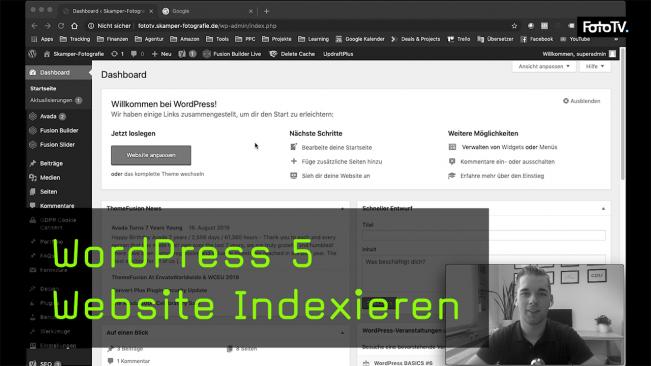Click the WordPress logo in admin bar
The width and height of the screenshot is (651, 366).
32,54
